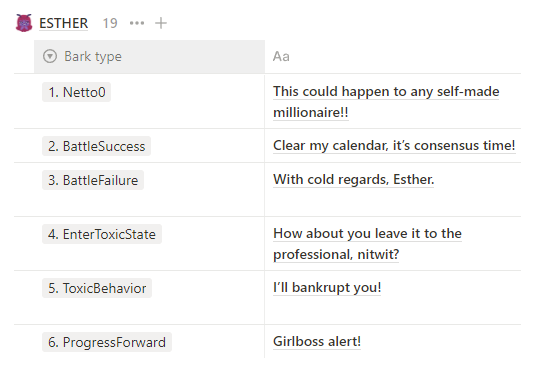
Task: Select the 4. EnterToxicState tag
Action: [x=102, y=234]
